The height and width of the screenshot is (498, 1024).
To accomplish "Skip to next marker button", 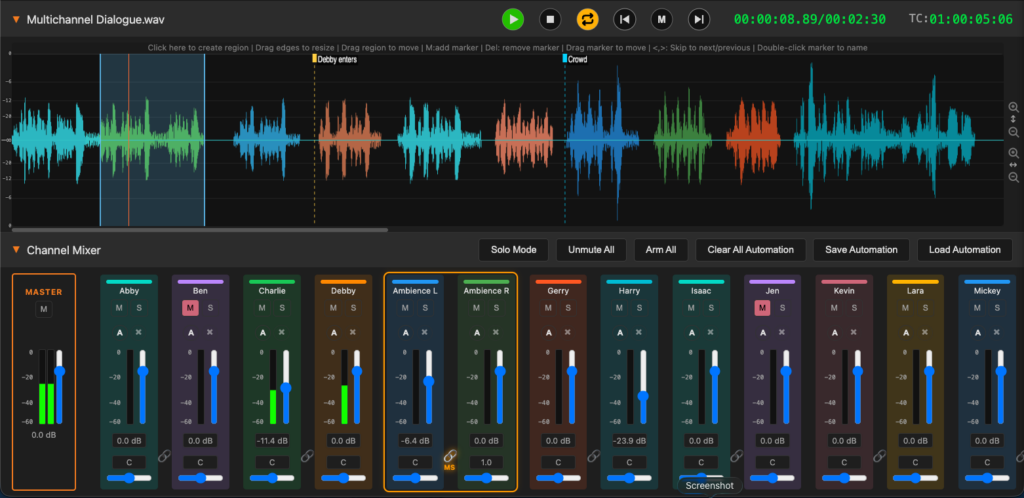I will point(699,20).
